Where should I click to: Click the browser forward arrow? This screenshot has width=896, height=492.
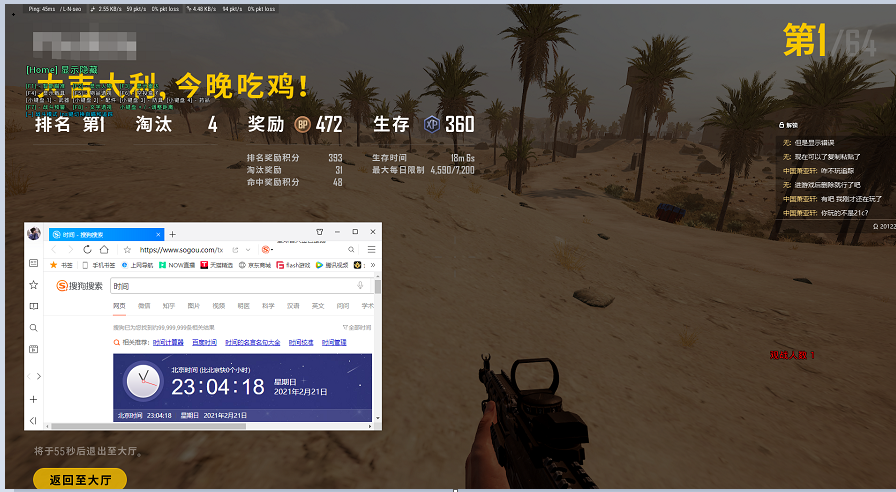click(70, 250)
